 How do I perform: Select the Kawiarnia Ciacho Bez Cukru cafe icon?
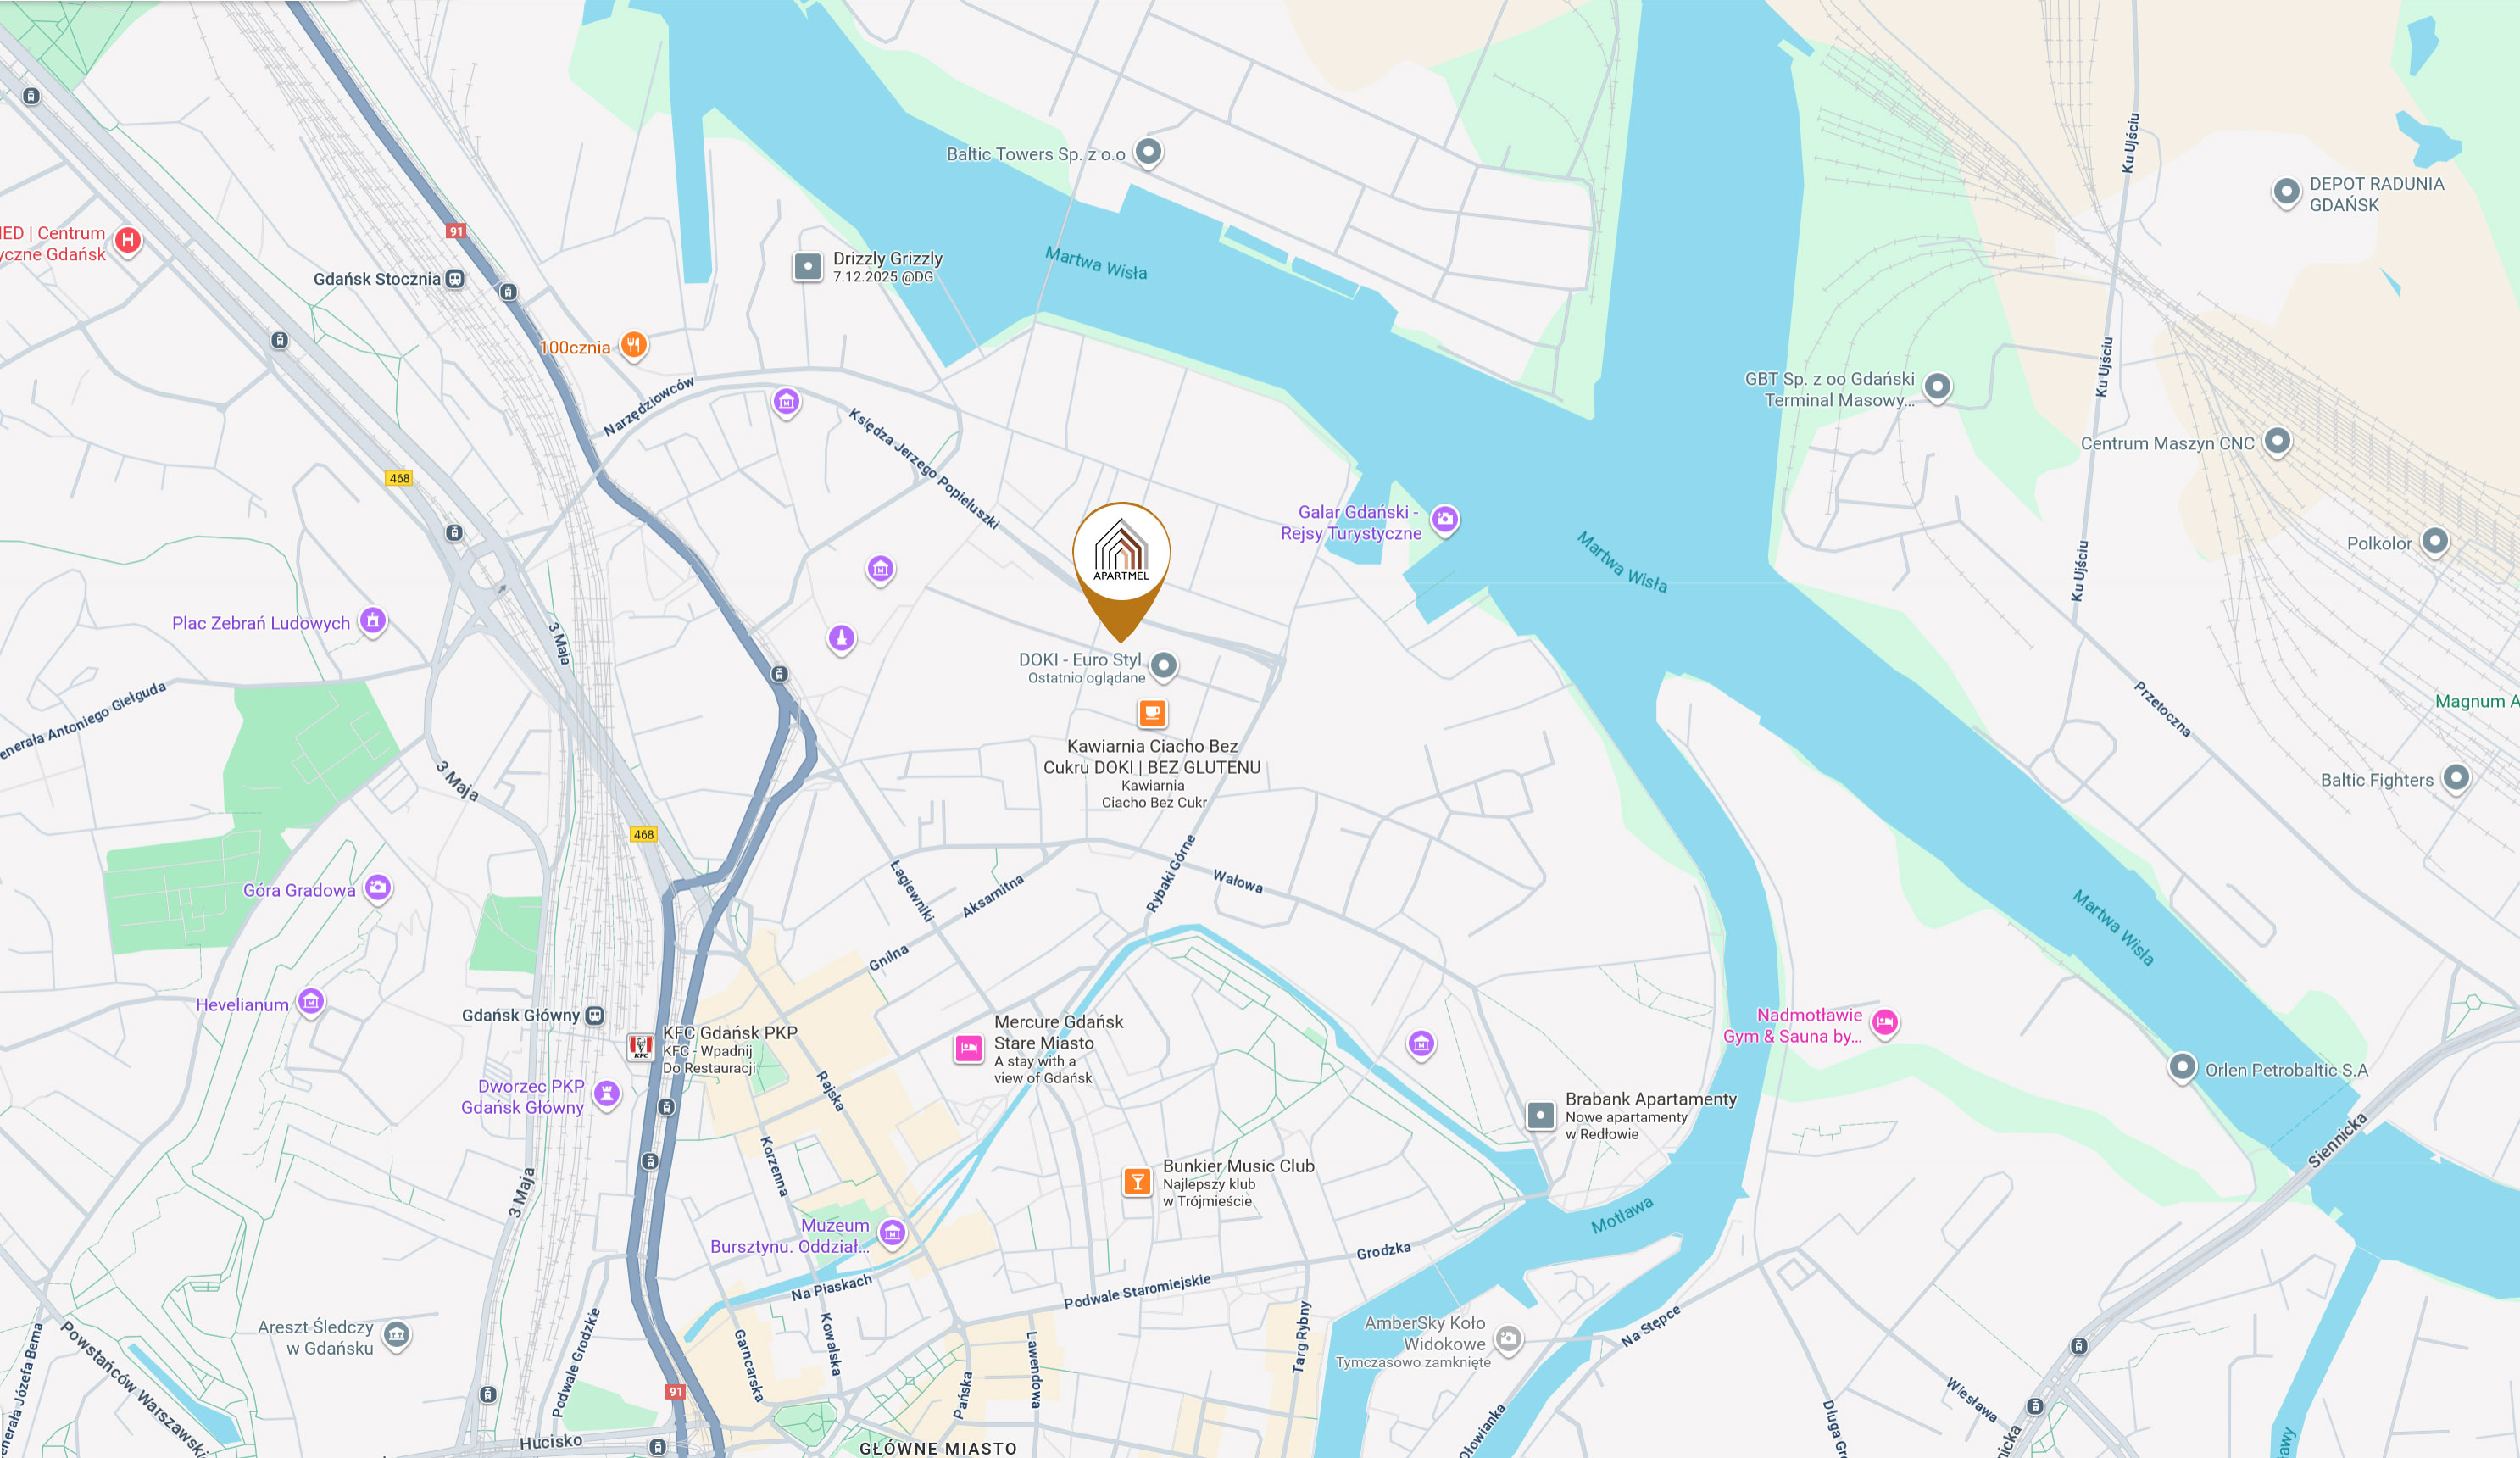pos(1152,713)
